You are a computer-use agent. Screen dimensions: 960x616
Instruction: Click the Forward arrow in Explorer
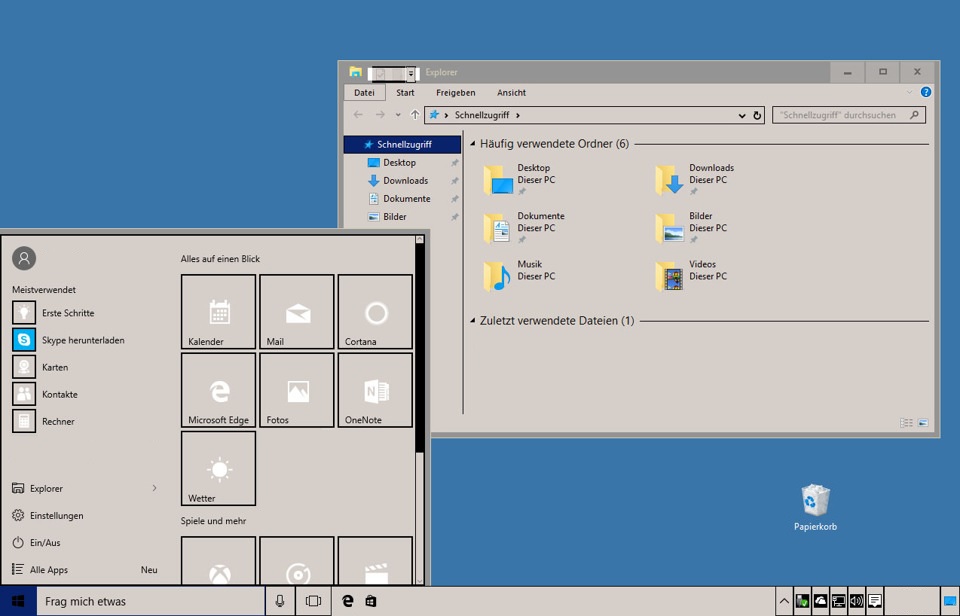click(380, 115)
